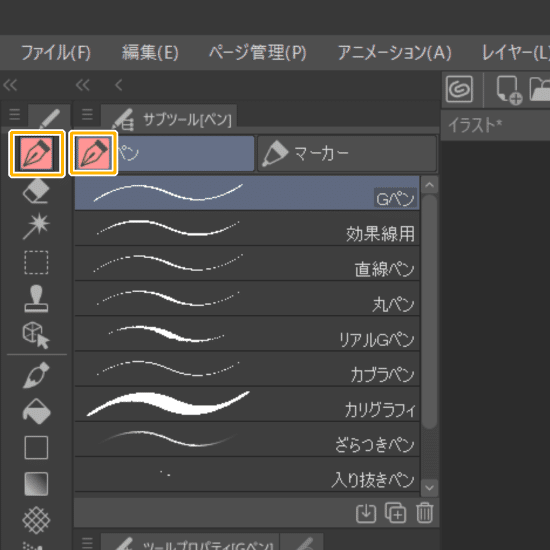Open レイヤー(L) menu
Screen dimensions: 550x550
pos(516,53)
